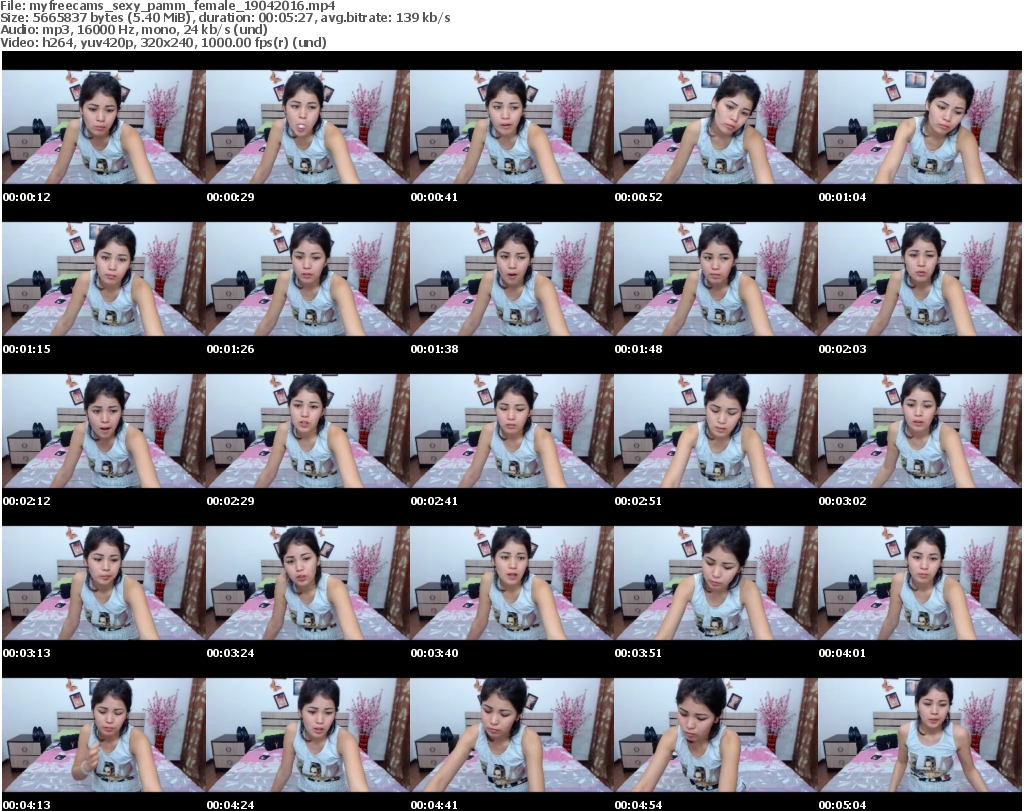Click the thumbnail timestamped 00:04:13

(x=104, y=735)
